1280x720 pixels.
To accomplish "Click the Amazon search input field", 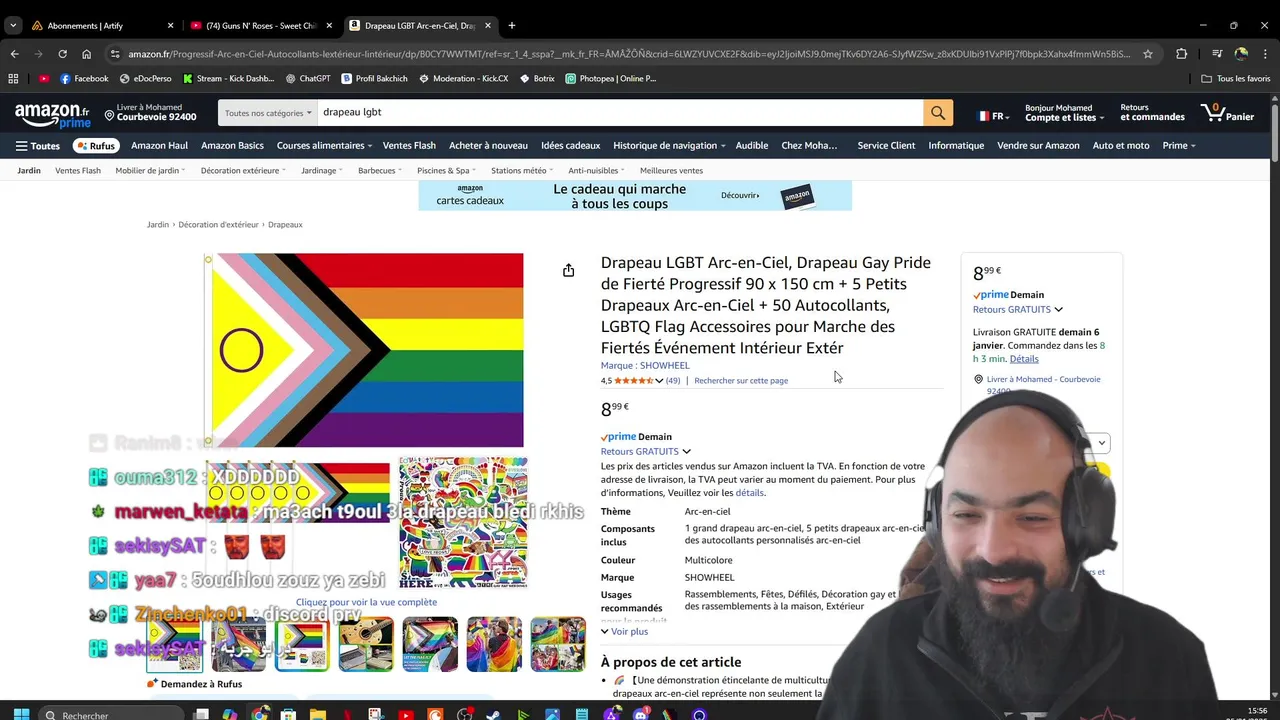I will pos(620,113).
